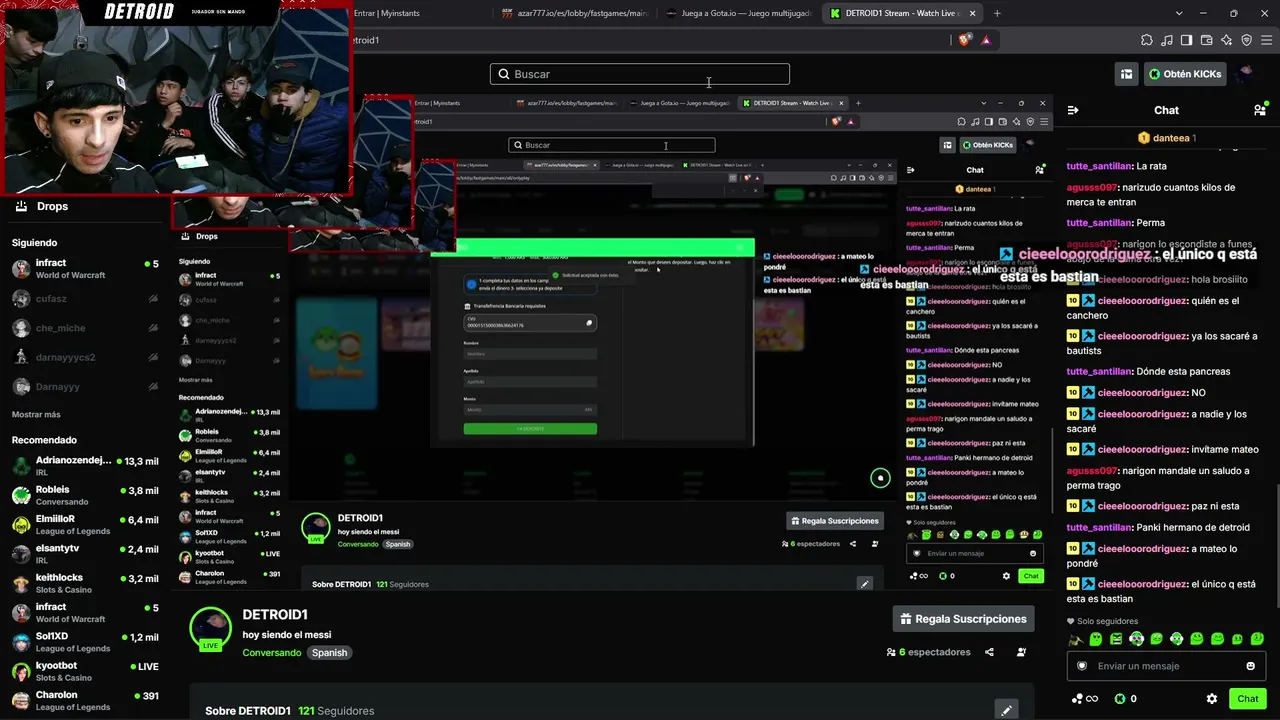Click the DETROID1 live avatar below stream

(x=210, y=628)
